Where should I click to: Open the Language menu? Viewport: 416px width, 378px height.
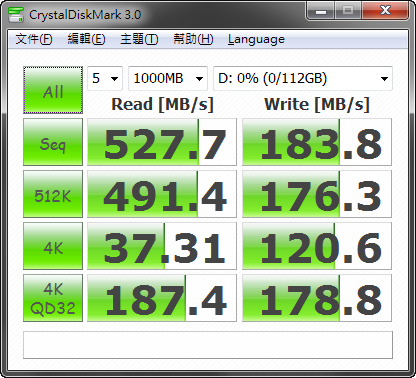(x=256, y=39)
